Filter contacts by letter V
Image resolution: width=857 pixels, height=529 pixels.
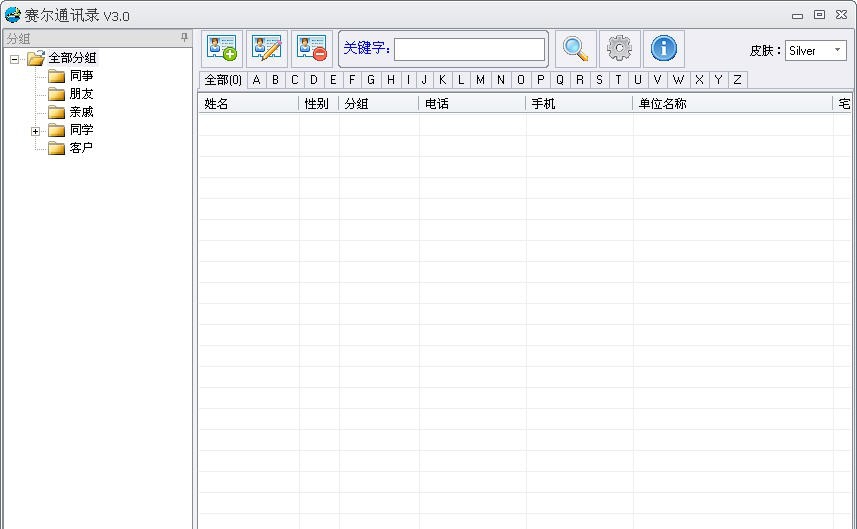(x=658, y=80)
